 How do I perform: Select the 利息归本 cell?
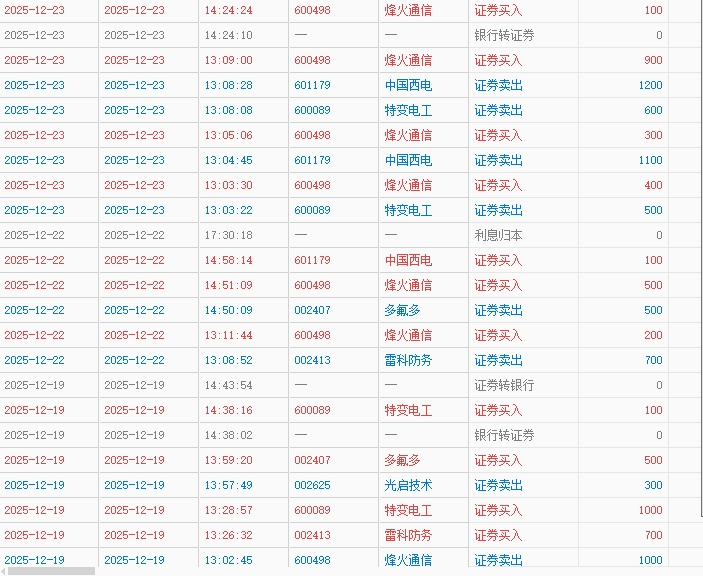point(499,235)
